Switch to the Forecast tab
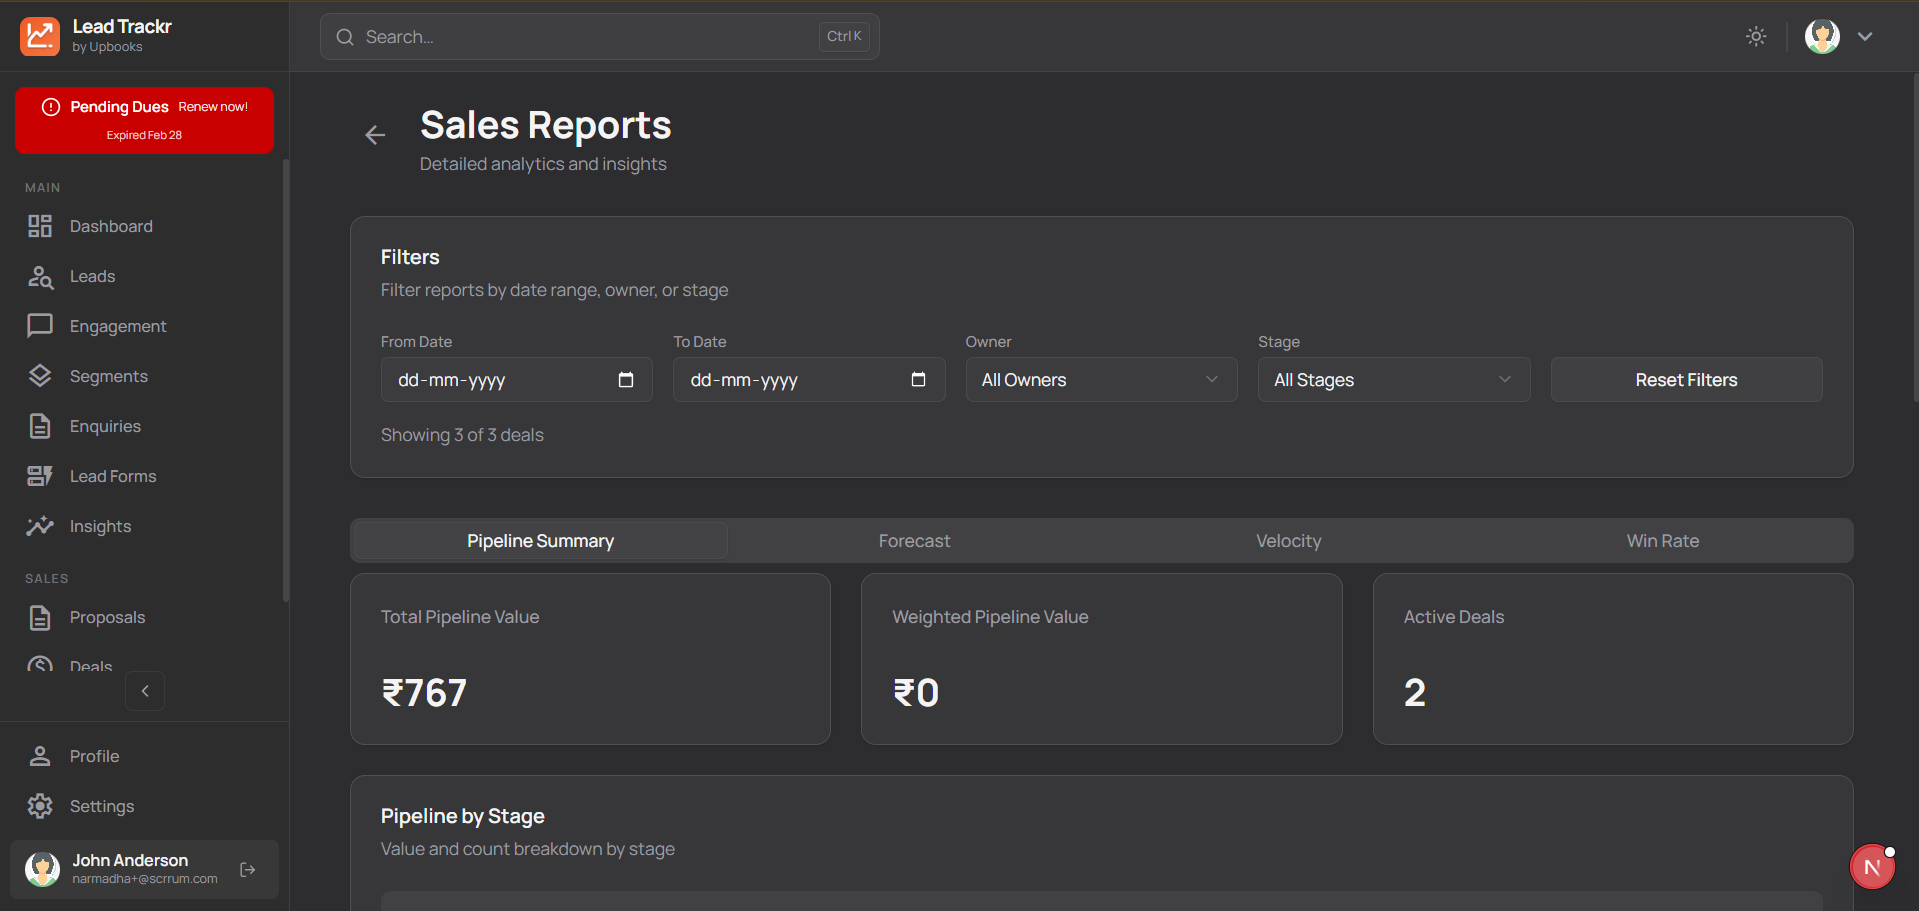Screen dimensions: 1919x911 coord(914,541)
